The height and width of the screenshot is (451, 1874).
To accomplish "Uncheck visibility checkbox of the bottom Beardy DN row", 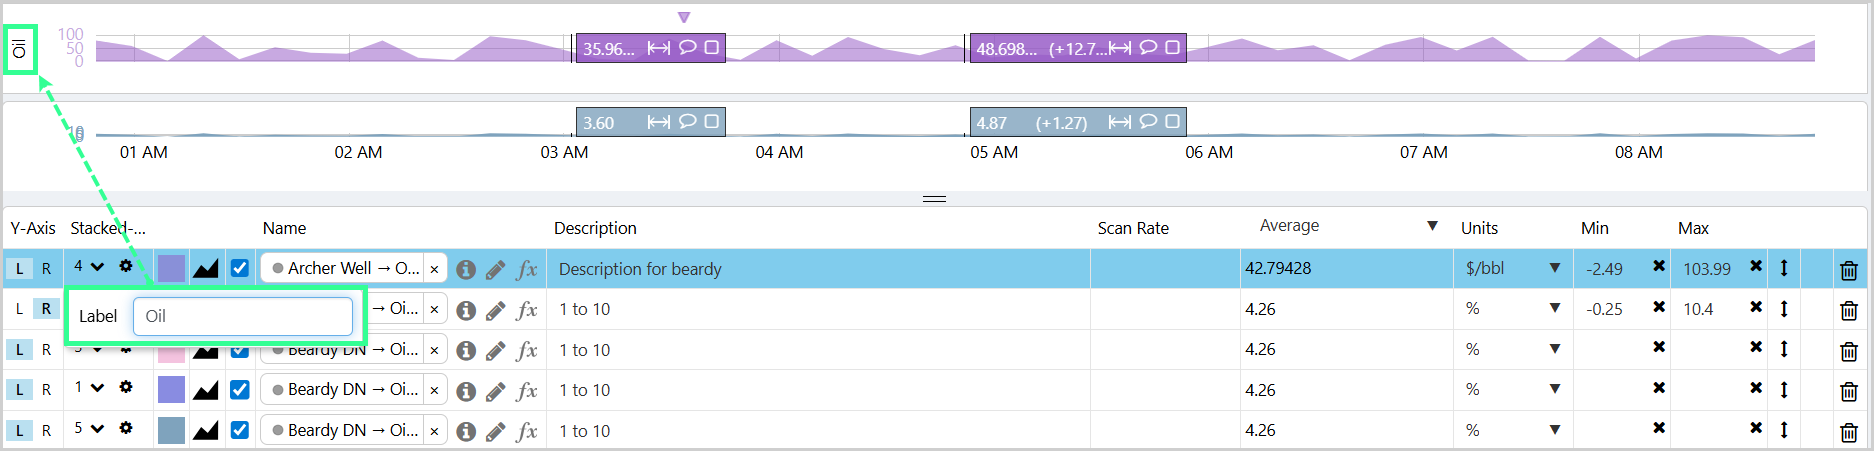I will [240, 430].
